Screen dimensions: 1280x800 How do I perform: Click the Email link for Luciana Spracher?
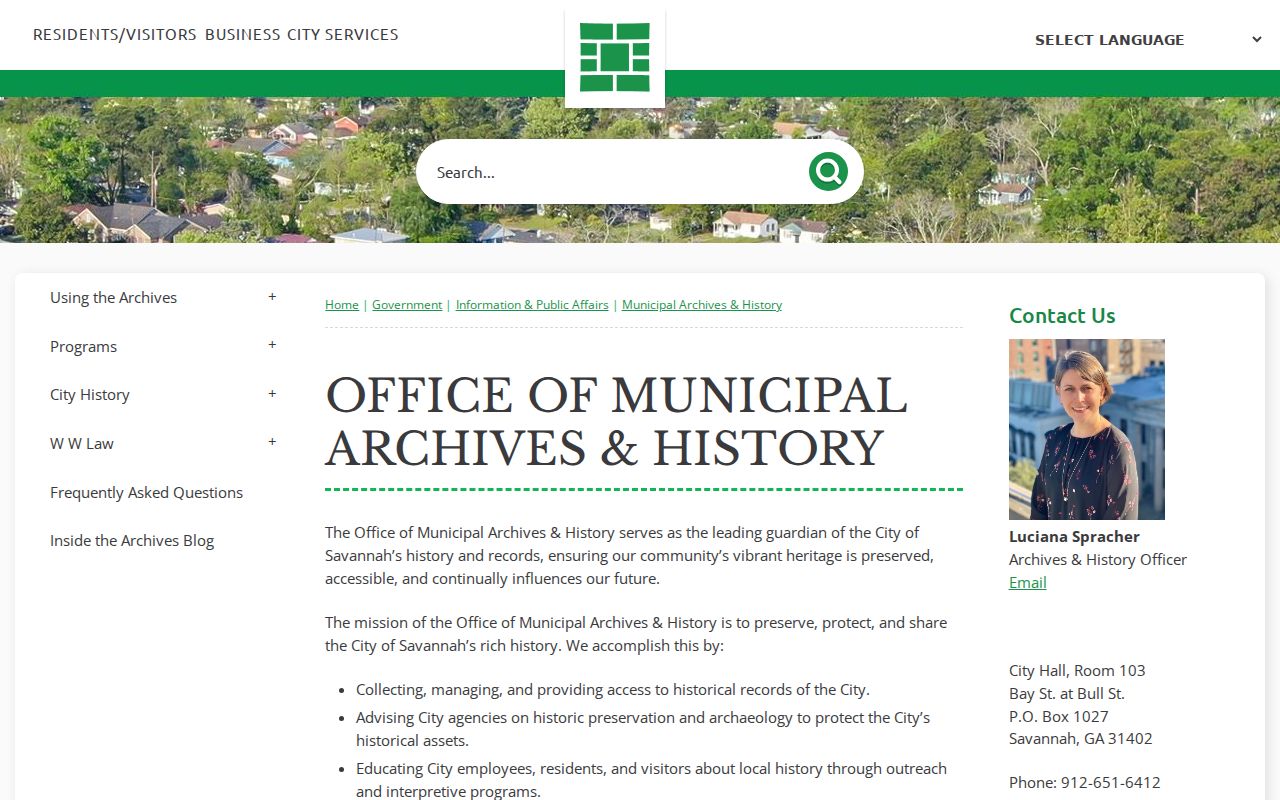(x=1028, y=583)
